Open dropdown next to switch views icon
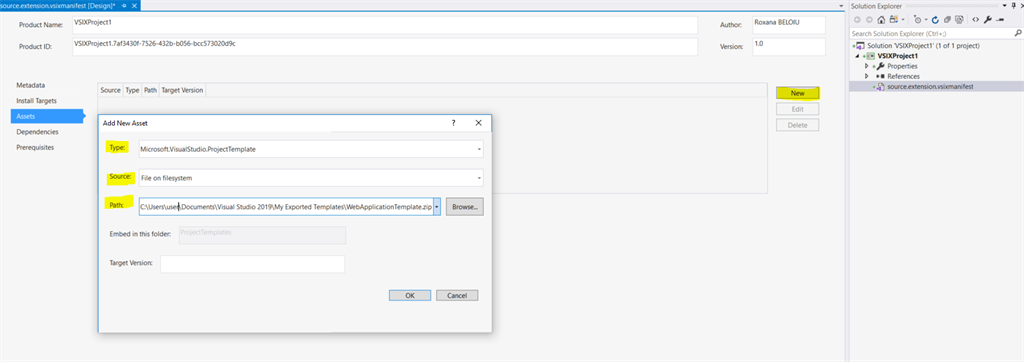Screen dimensions: 1024x362 tap(903, 20)
